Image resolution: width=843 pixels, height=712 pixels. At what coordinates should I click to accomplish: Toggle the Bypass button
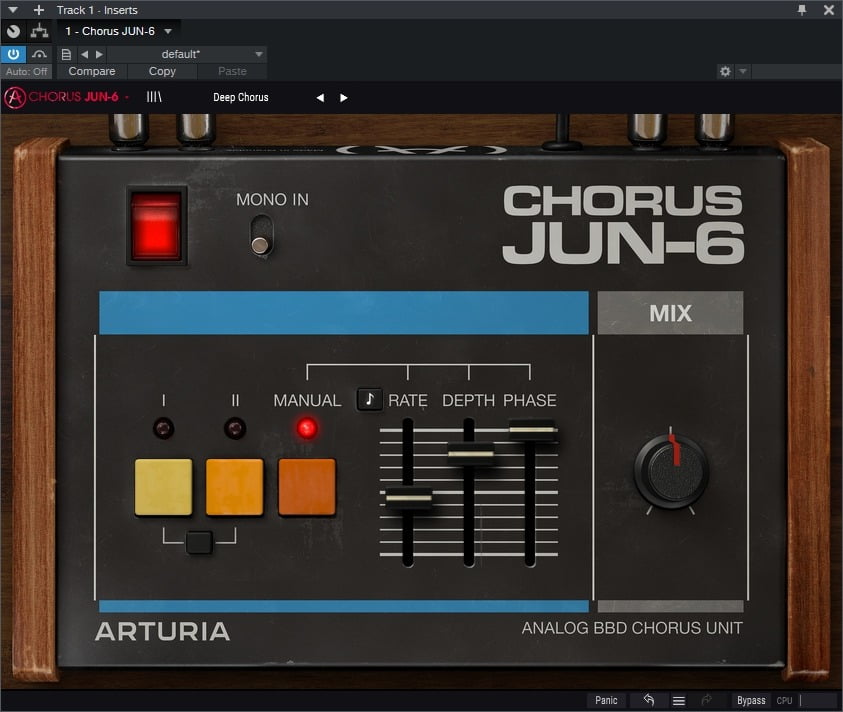pyautogui.click(x=751, y=700)
